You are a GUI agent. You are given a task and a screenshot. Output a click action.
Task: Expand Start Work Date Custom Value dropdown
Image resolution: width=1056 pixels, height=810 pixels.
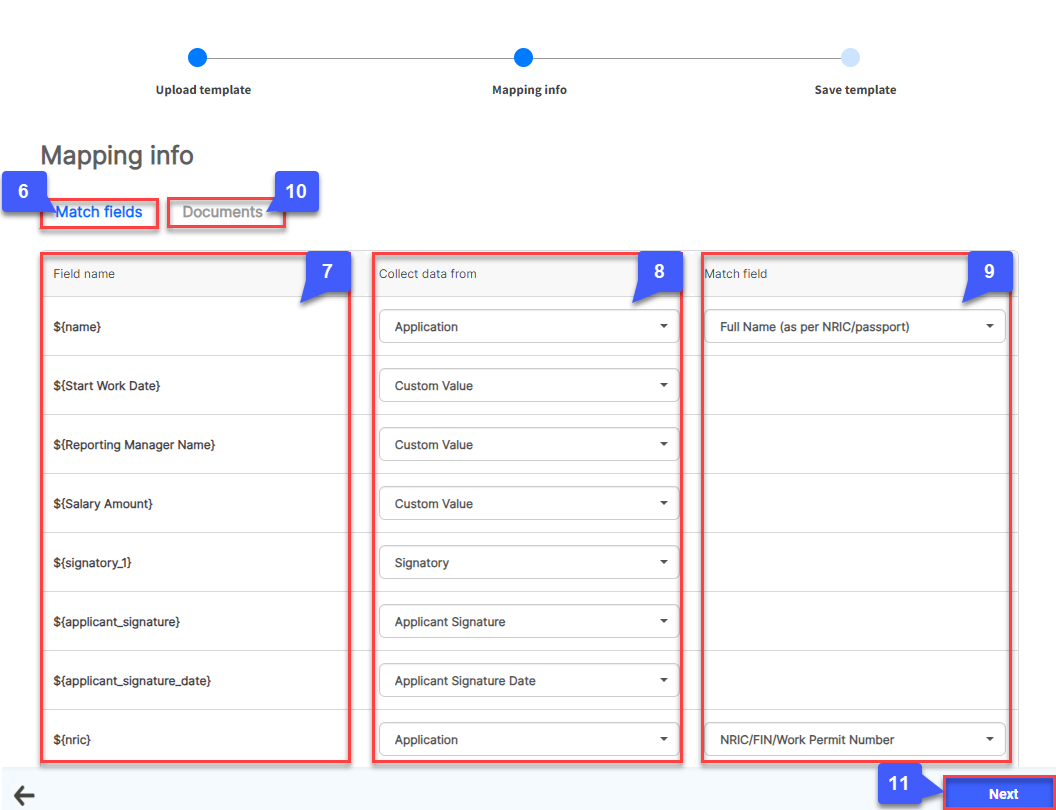point(528,386)
